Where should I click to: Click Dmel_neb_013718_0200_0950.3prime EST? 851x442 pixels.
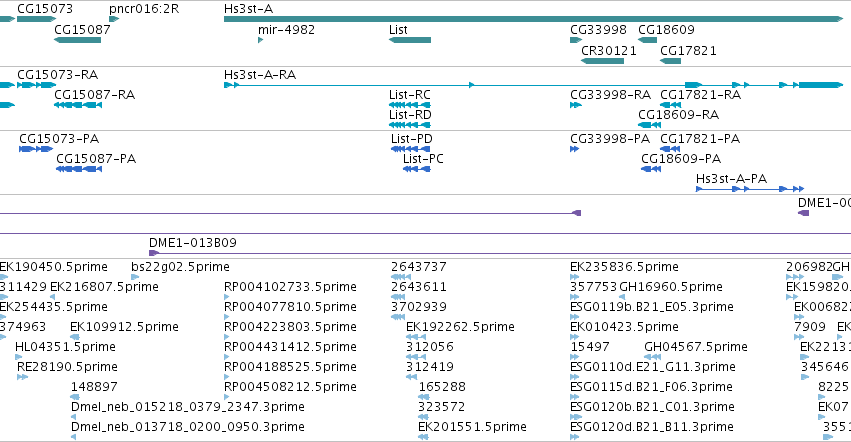tap(73, 437)
